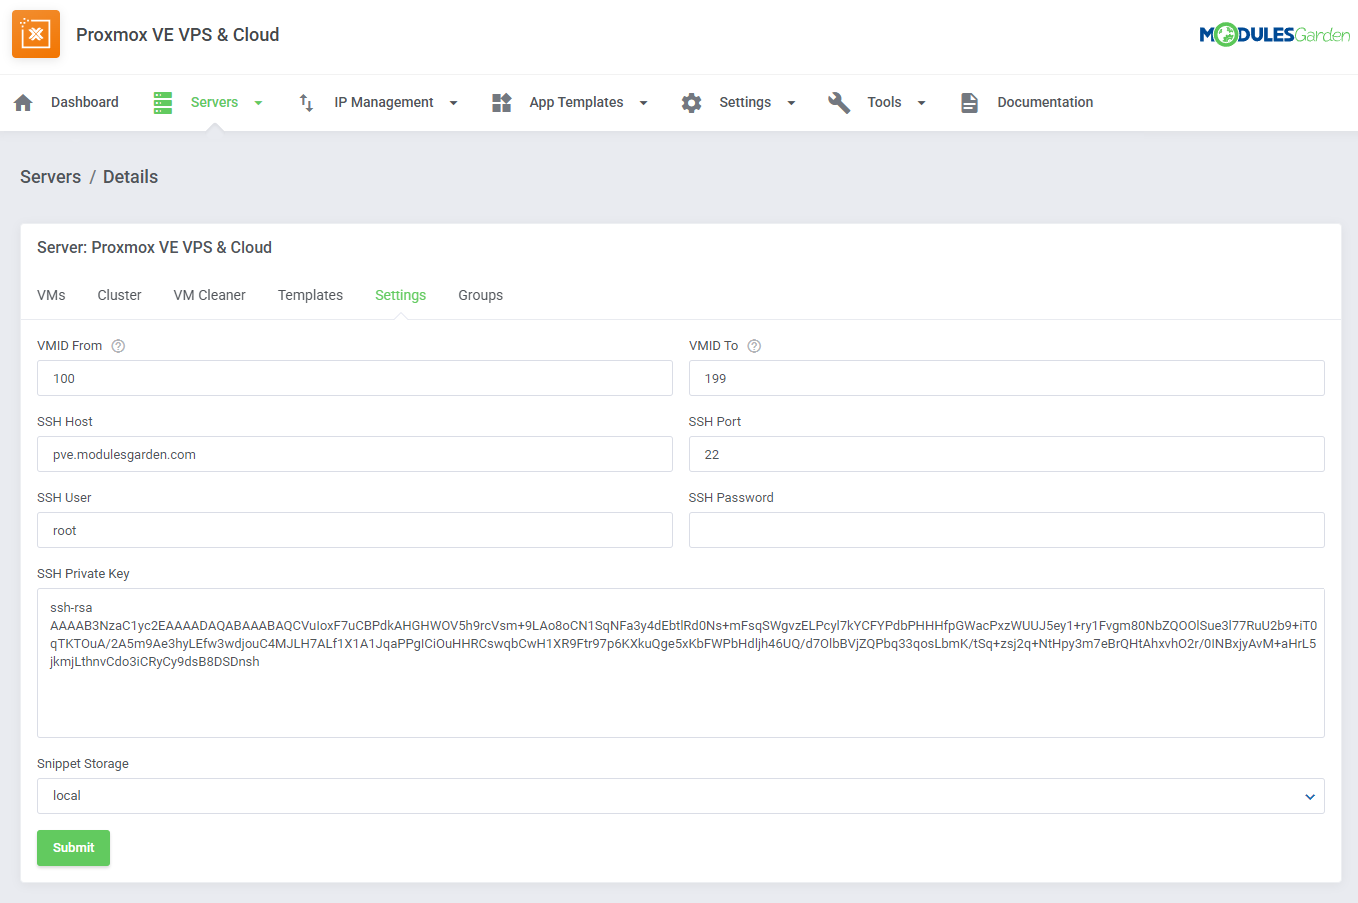Open the VM Cleaner tab
This screenshot has width=1358, height=903.
[x=209, y=295]
